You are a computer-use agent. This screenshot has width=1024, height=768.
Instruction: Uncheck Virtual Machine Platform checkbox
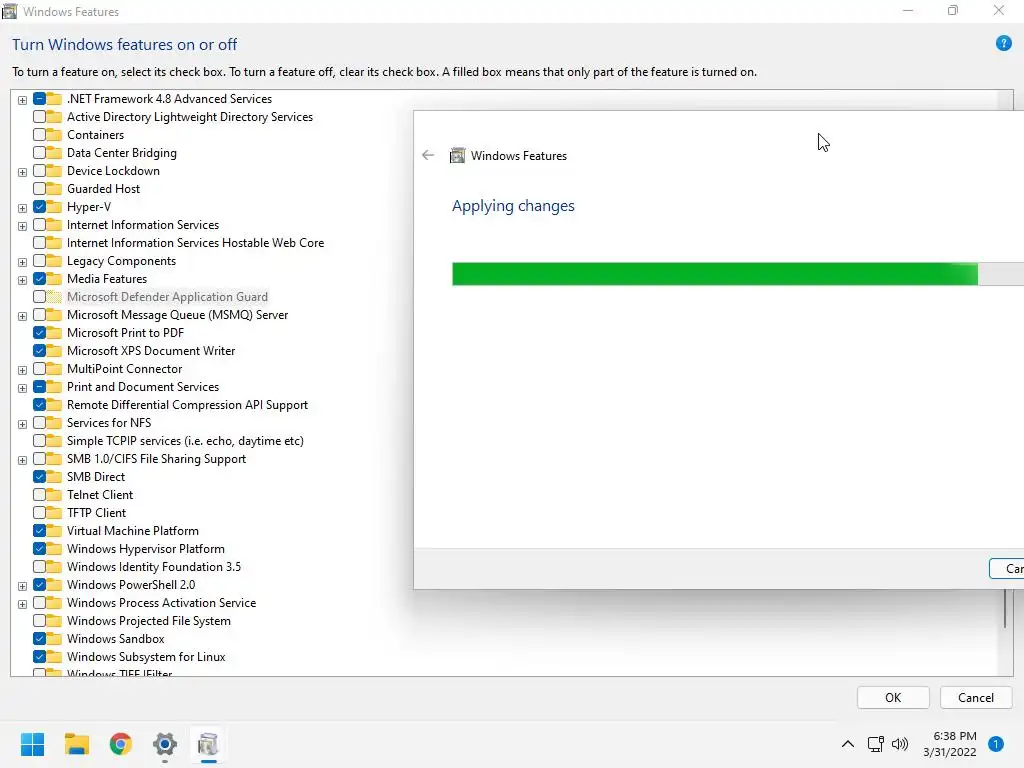(39, 531)
